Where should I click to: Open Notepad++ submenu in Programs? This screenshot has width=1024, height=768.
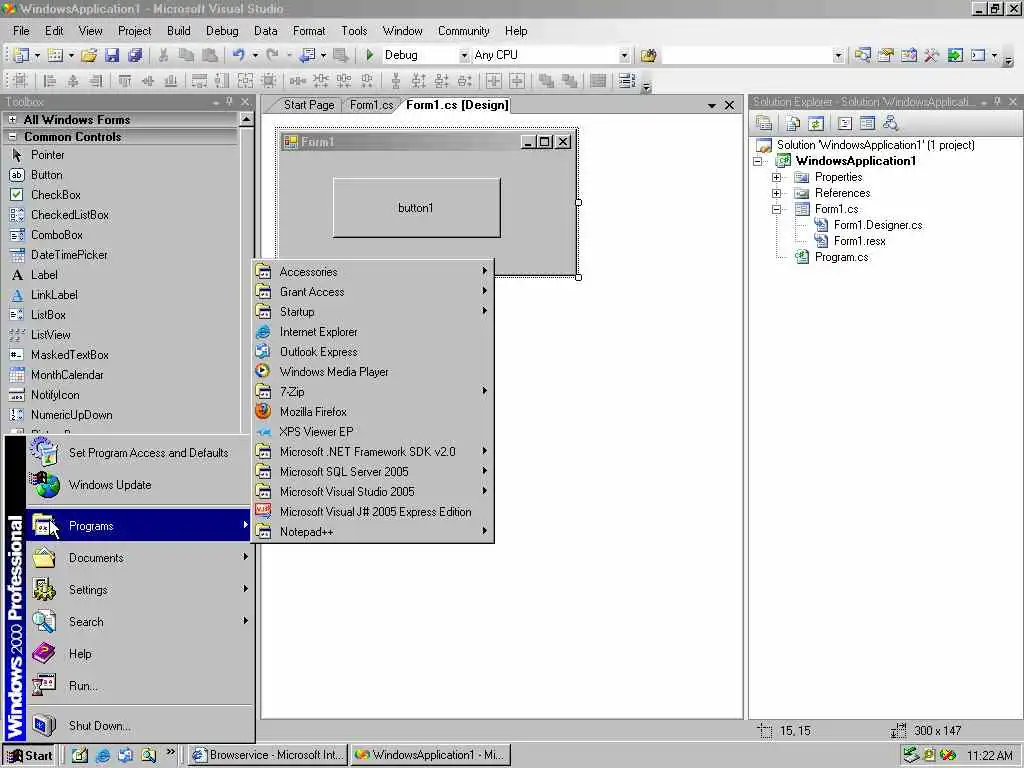point(372,532)
